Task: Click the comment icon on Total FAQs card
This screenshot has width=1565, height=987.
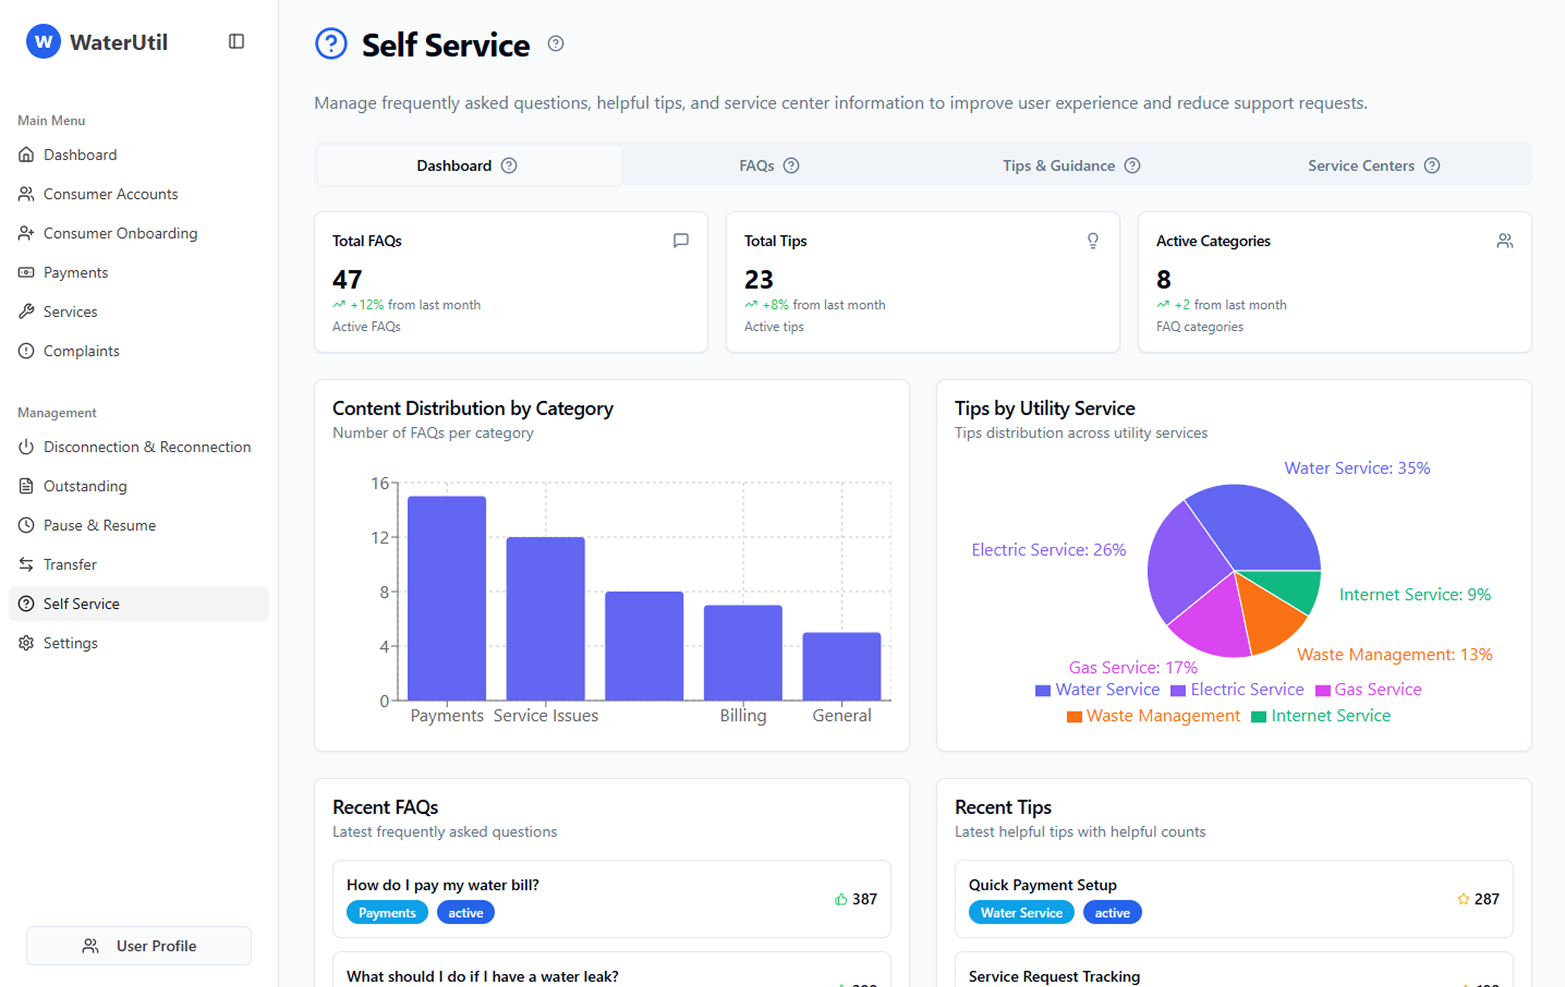Action: click(681, 240)
